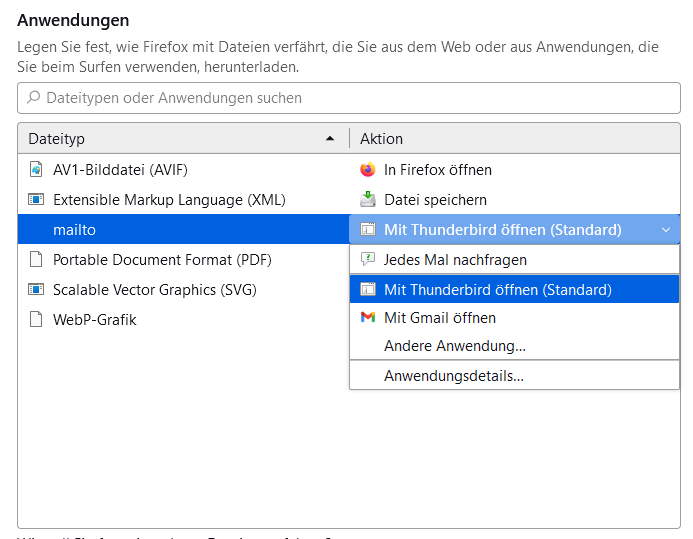Select 'Jedes Mal nachfragen' option
This screenshot has height=539, width=693.
pyautogui.click(x=455, y=260)
